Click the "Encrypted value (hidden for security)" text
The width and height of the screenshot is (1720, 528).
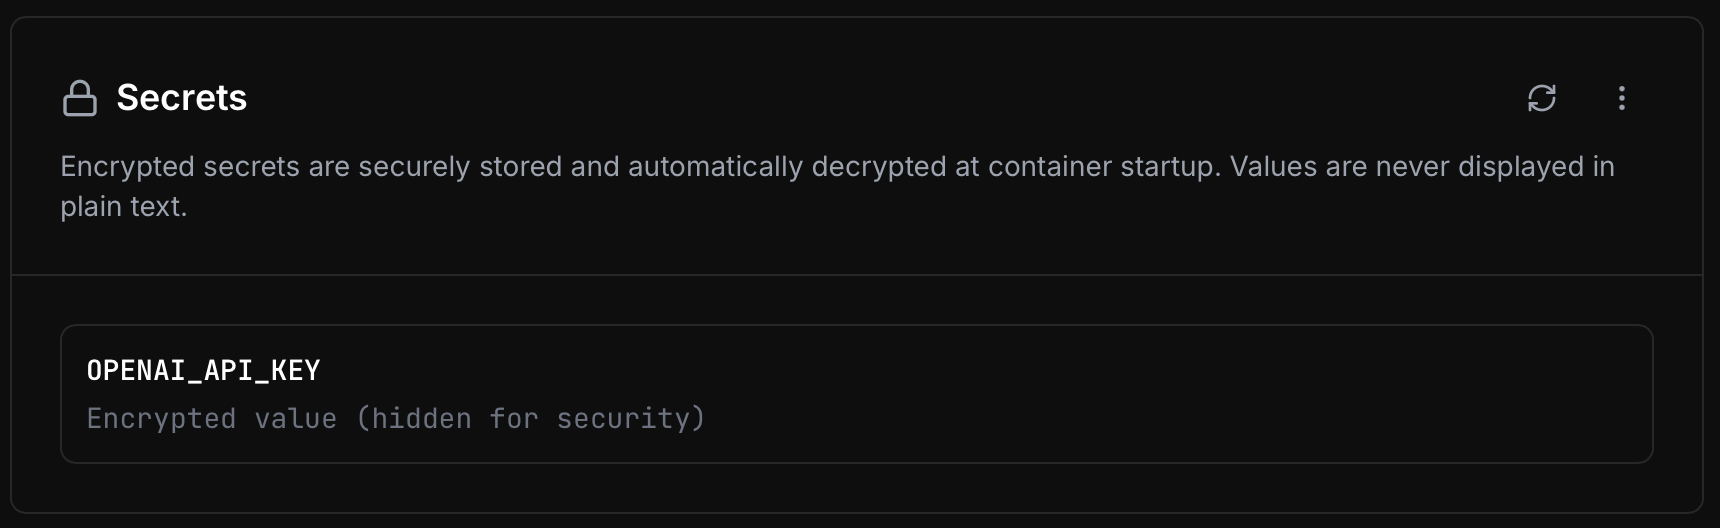[395, 418]
